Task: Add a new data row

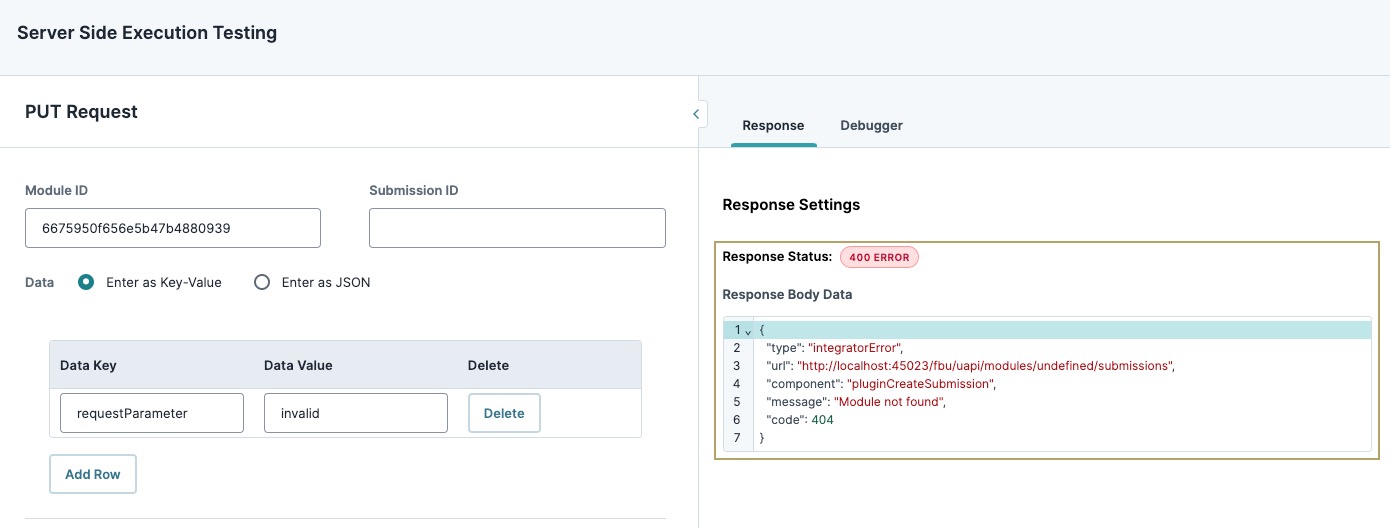Action: click(x=93, y=474)
